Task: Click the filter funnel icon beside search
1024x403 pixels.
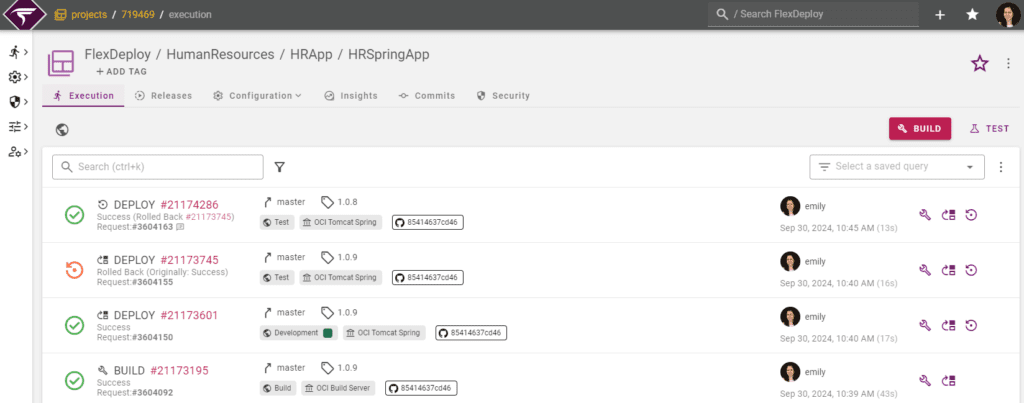Action: (280, 167)
